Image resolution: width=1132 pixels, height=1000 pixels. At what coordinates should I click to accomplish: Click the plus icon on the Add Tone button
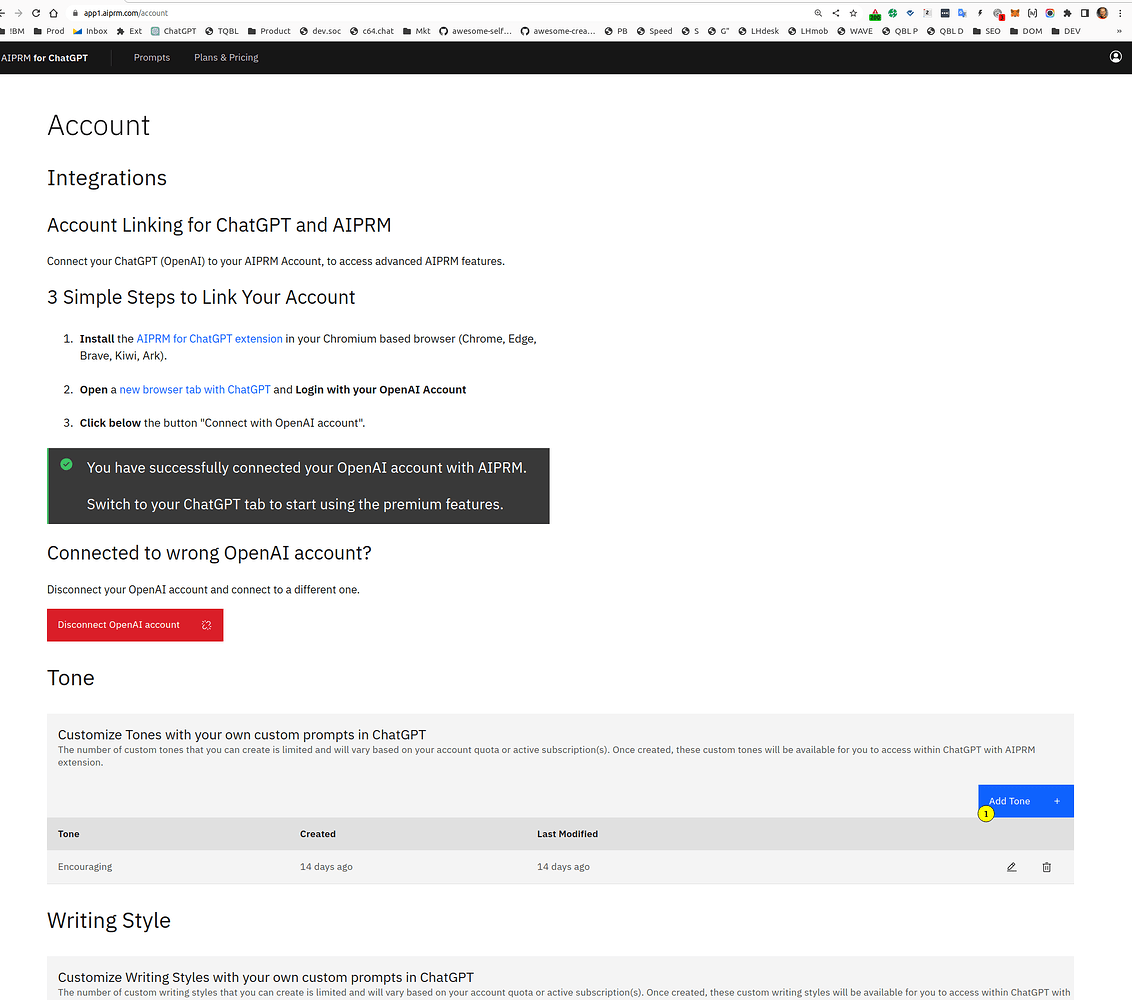click(1056, 800)
